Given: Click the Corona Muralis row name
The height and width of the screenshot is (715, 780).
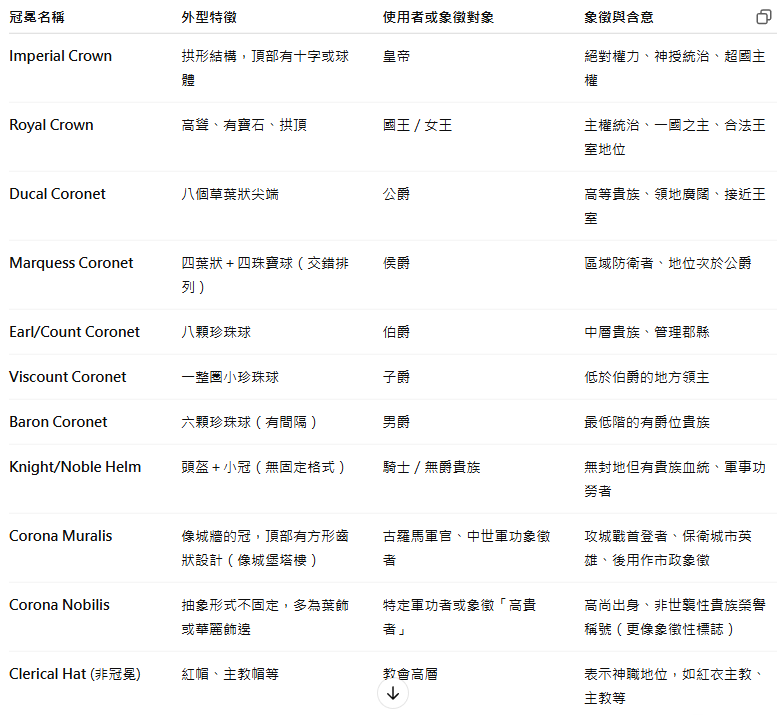Looking at the screenshot, I should tap(61, 536).
